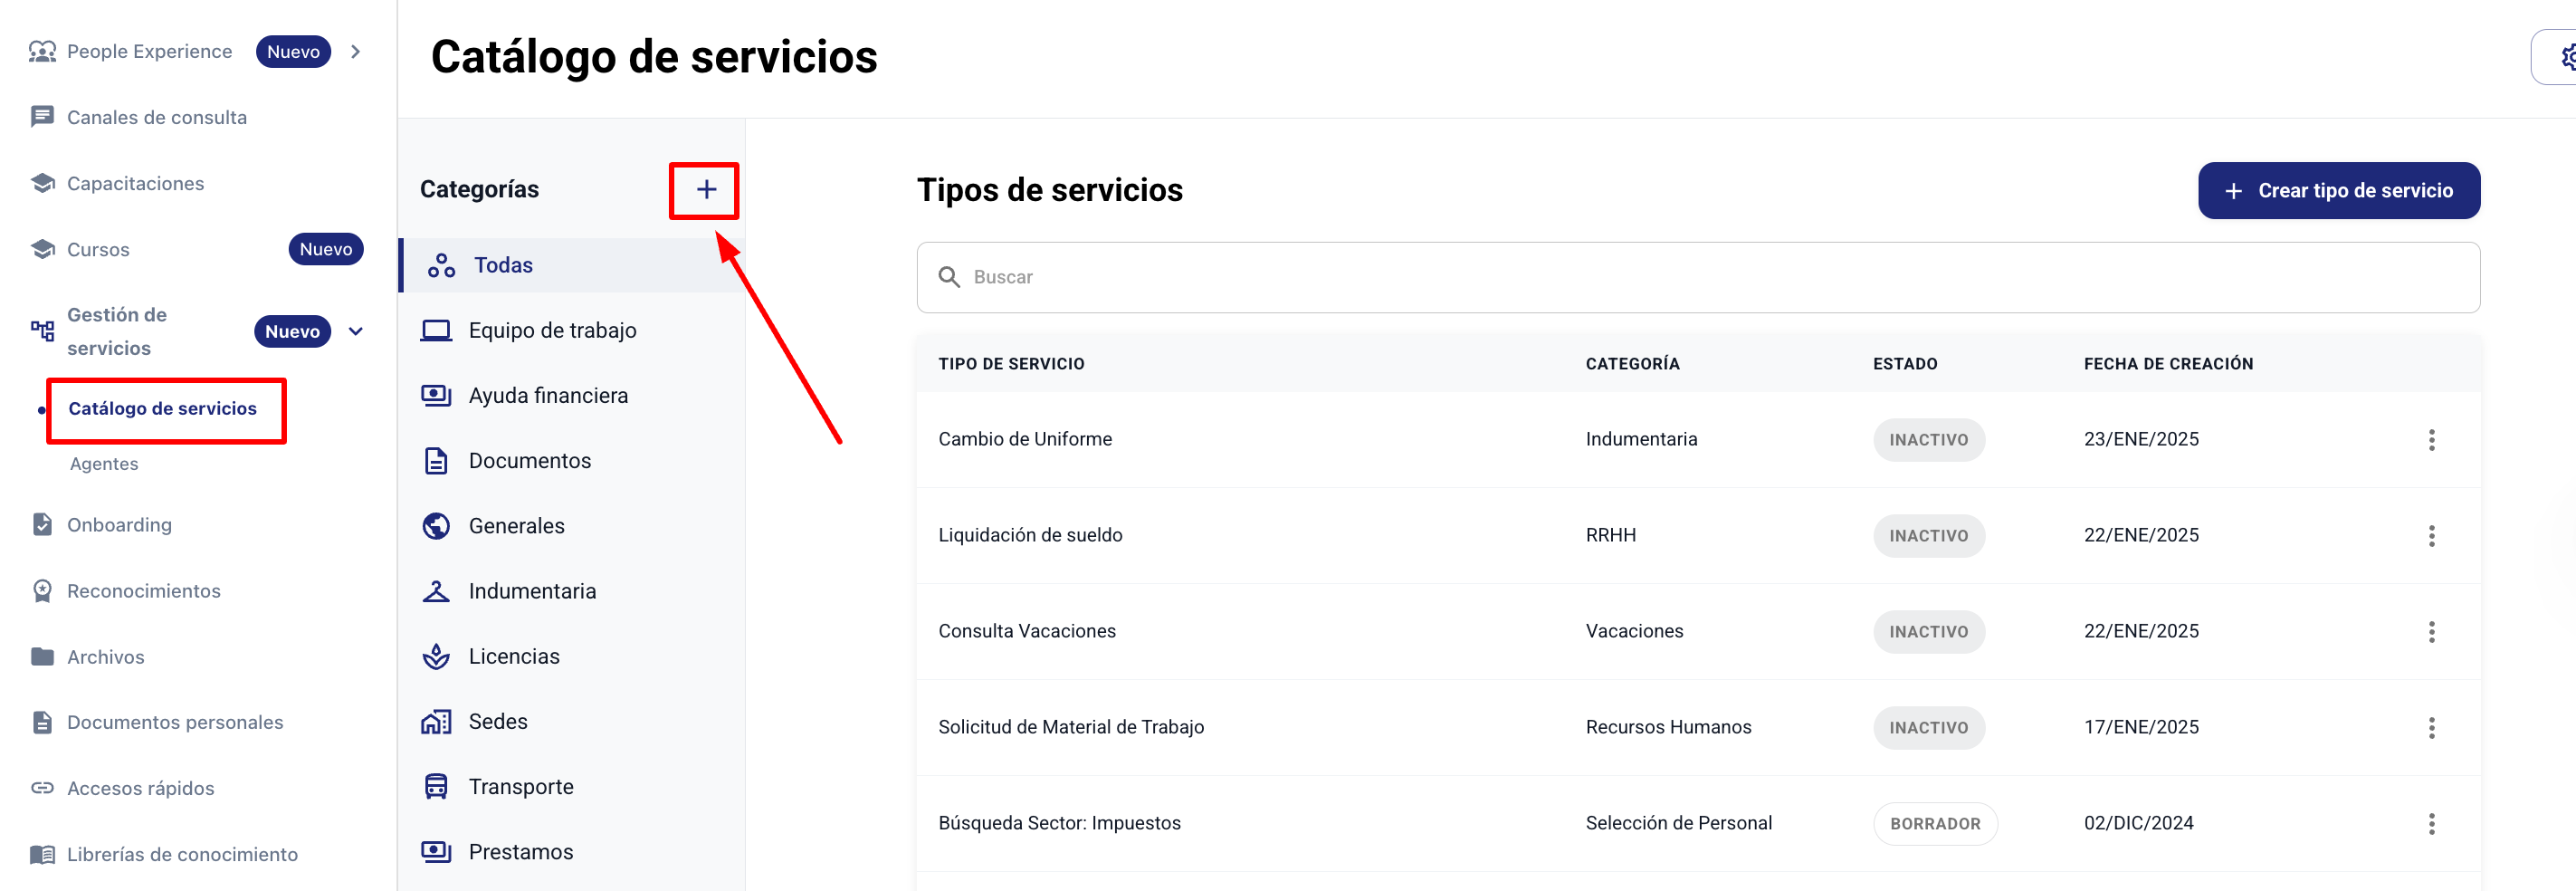
Task: Open Agentes submenu item
Action: pyautogui.click(x=104, y=464)
